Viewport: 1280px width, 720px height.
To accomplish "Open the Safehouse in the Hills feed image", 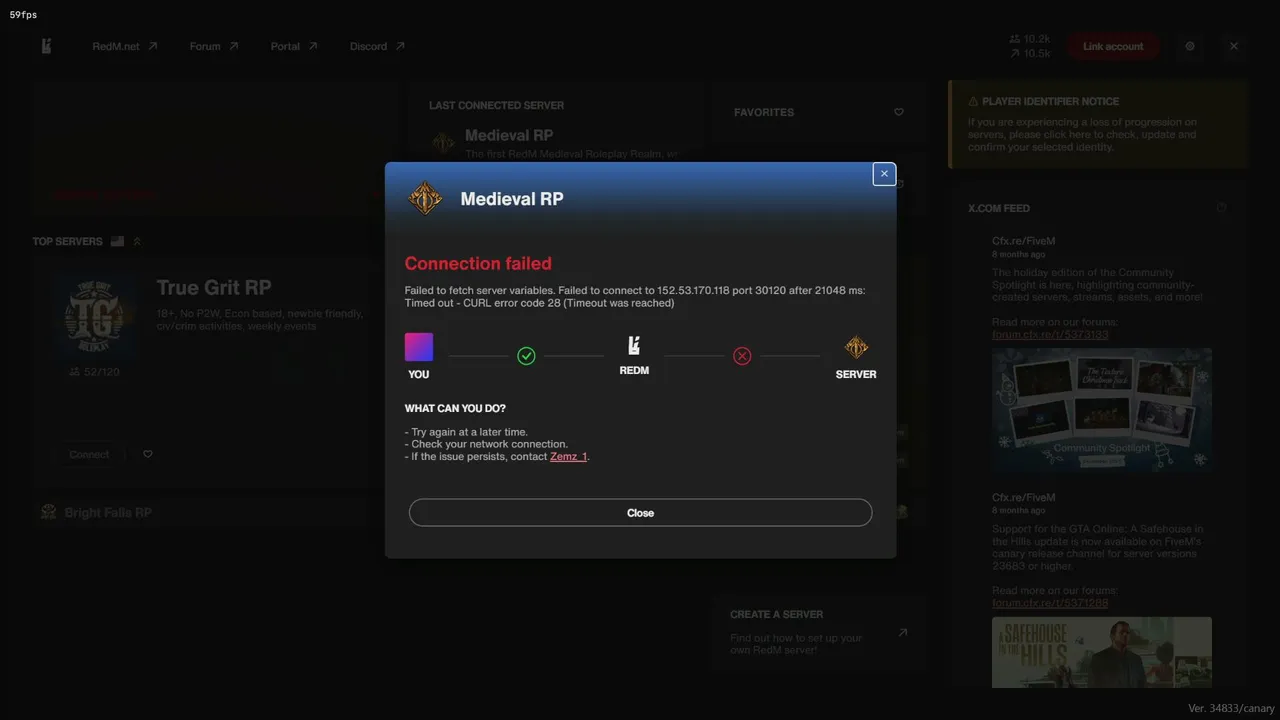I will click(x=1102, y=652).
